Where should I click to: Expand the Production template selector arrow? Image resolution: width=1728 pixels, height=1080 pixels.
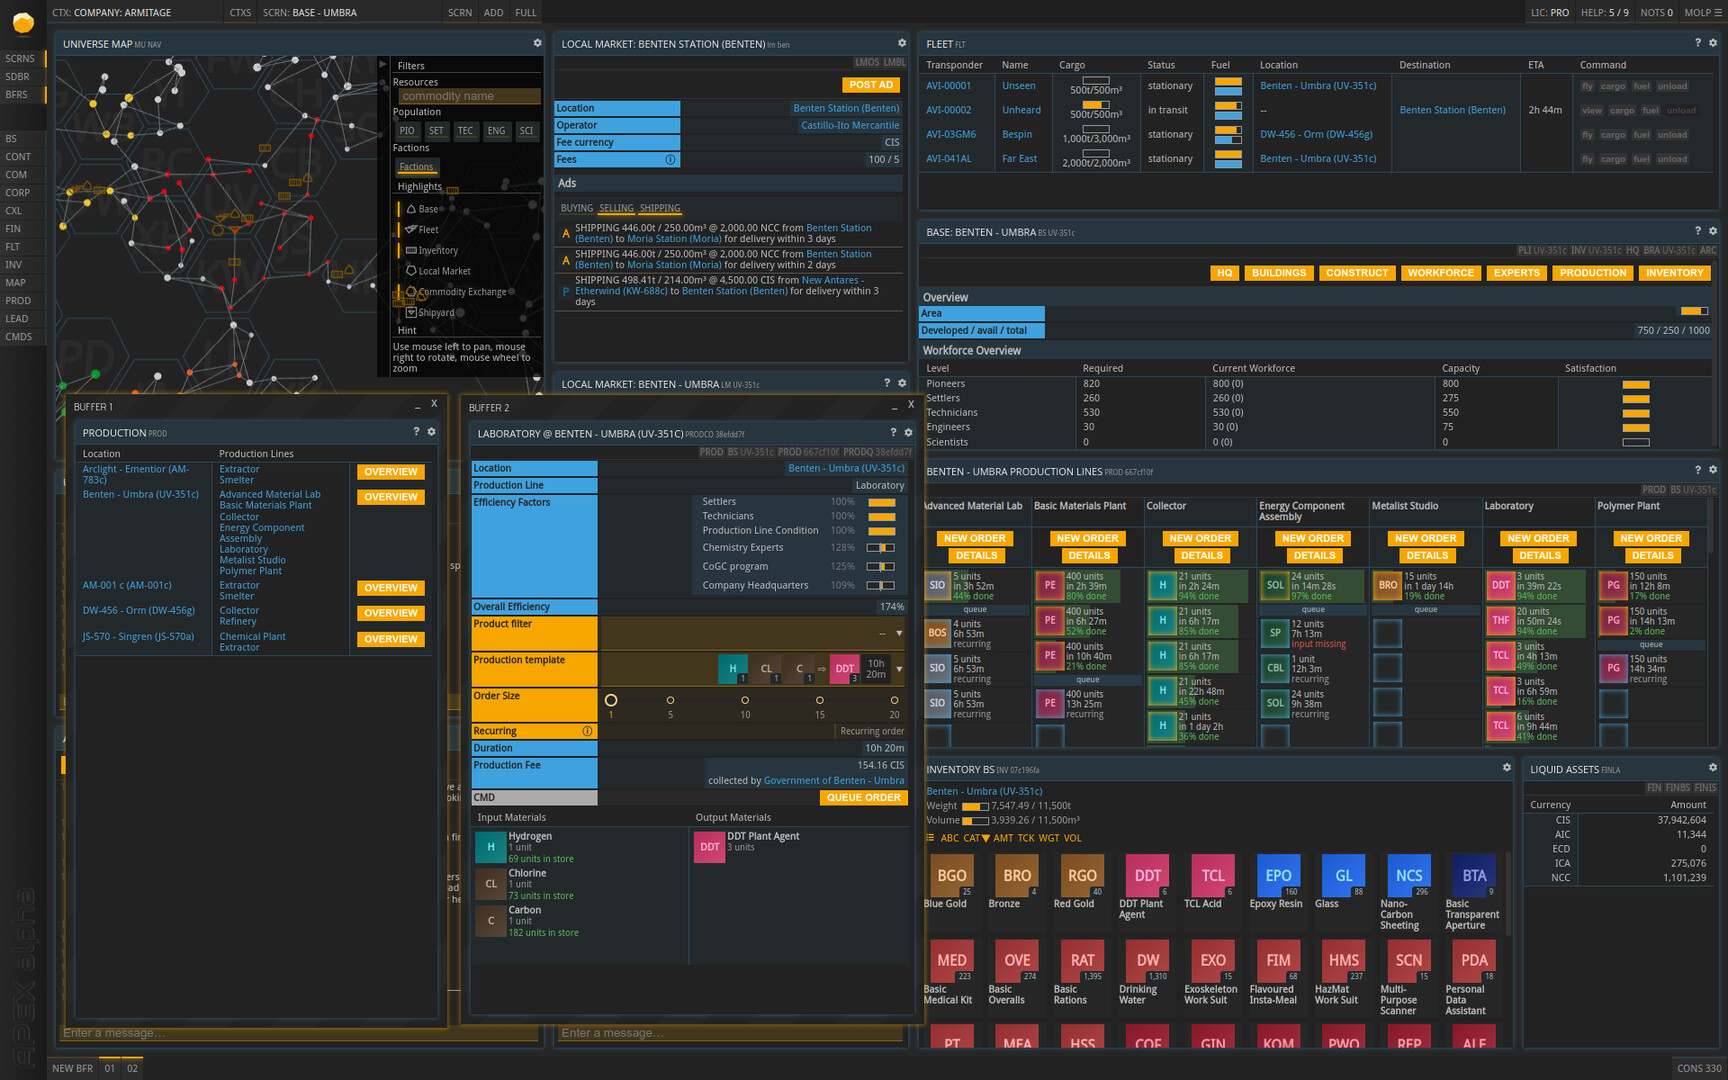pos(899,669)
